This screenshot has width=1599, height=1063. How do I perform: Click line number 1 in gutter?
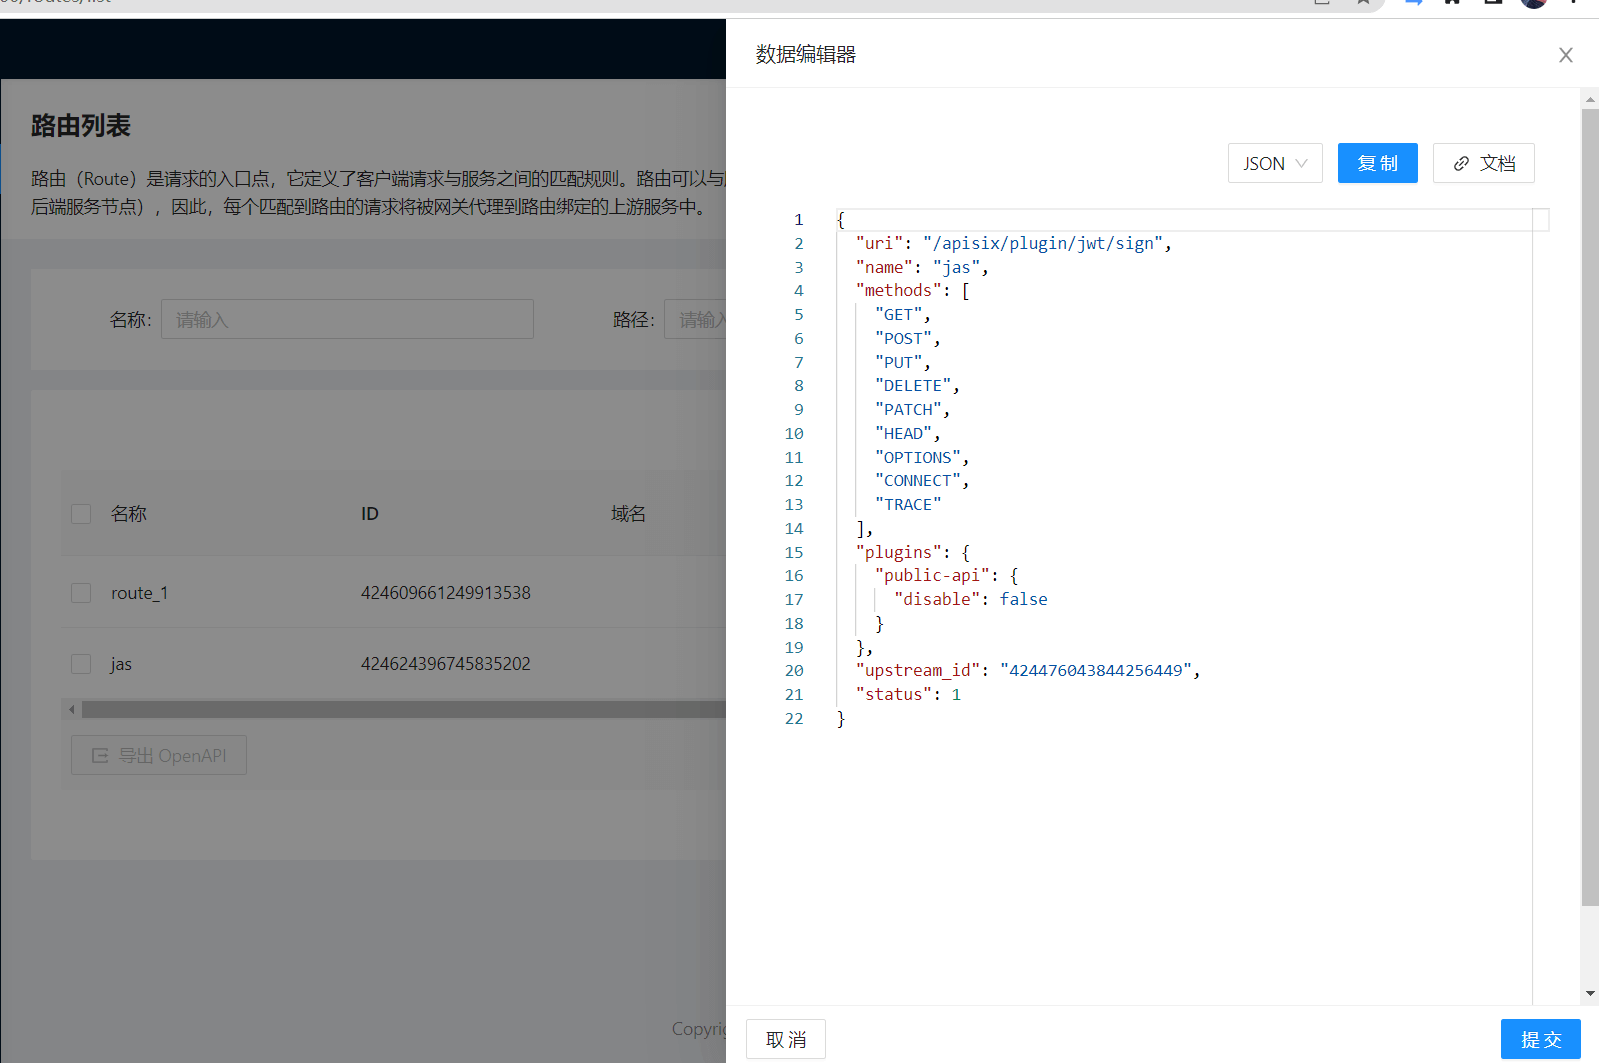[x=798, y=220]
